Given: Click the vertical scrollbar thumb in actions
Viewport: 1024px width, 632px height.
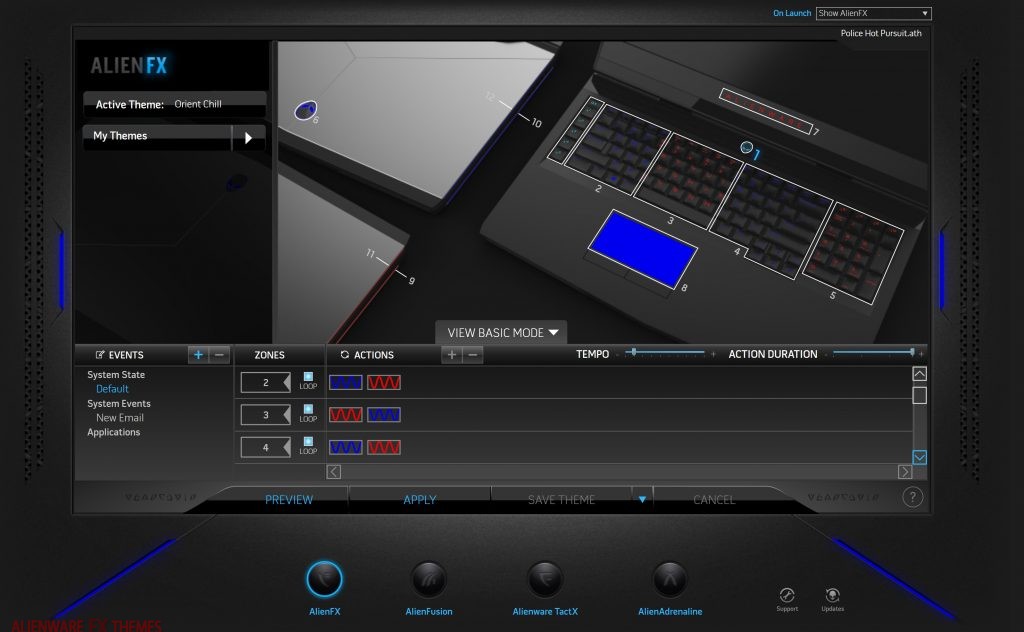Looking at the screenshot, I should (x=919, y=395).
